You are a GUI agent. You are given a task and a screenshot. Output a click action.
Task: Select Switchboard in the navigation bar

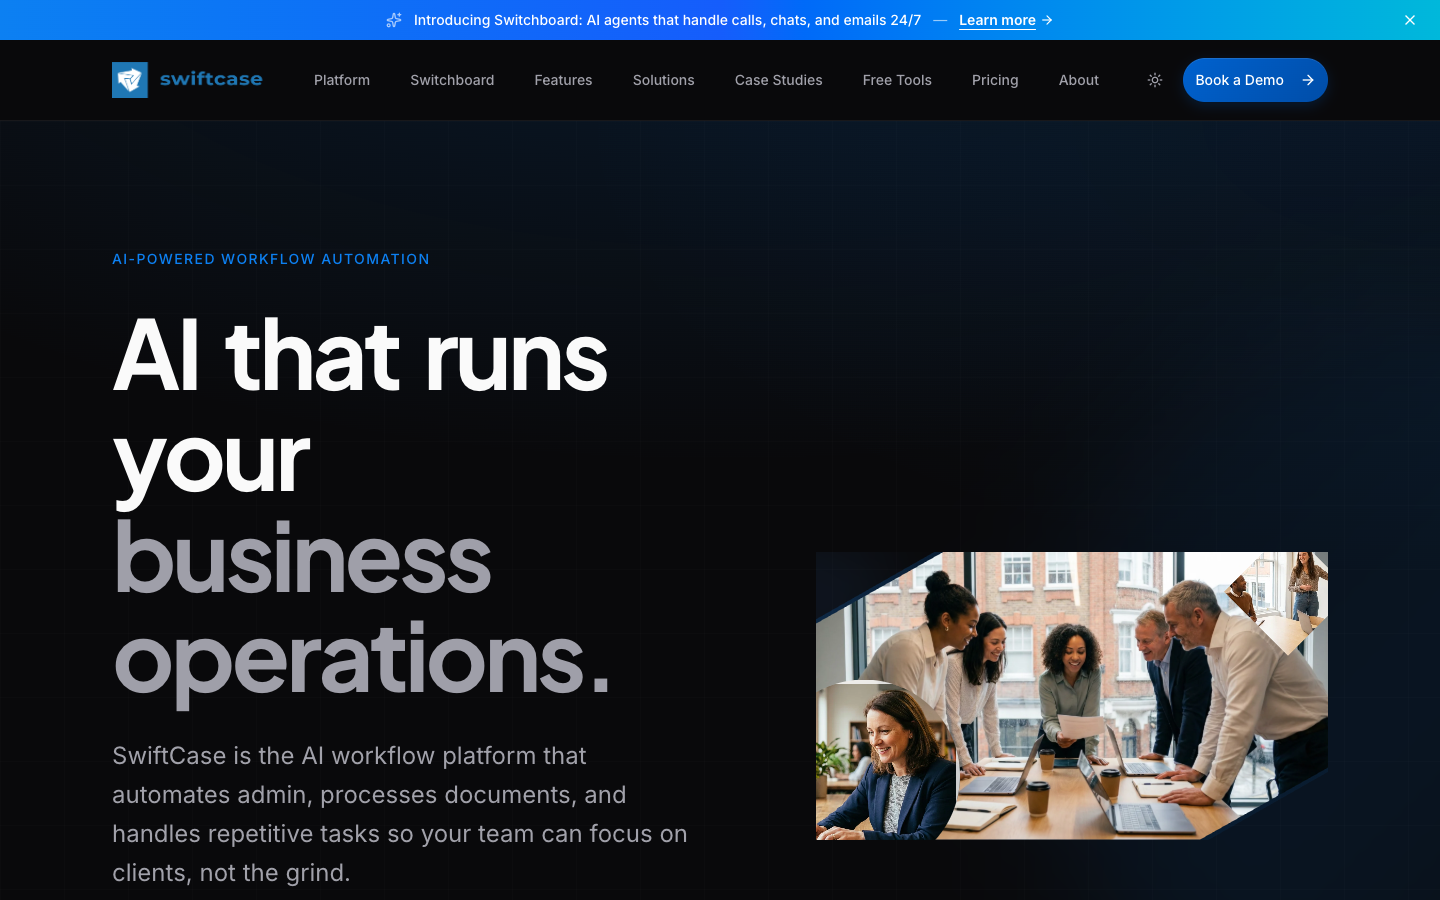tap(452, 80)
